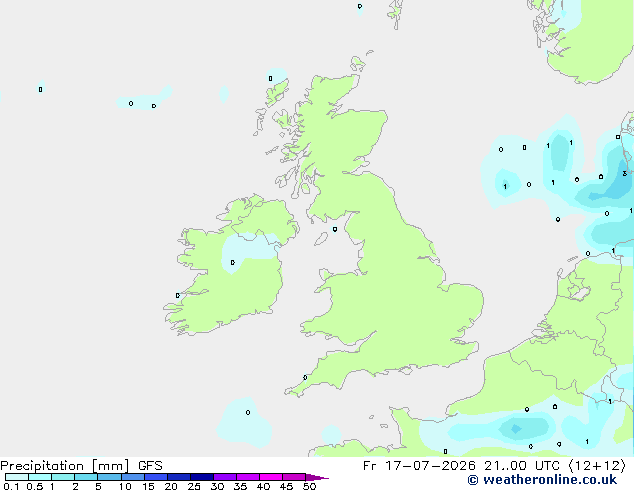Viewport: 634px width, 490px height.
Task: Click the '0.1' legend scale label
Action: tap(11, 486)
